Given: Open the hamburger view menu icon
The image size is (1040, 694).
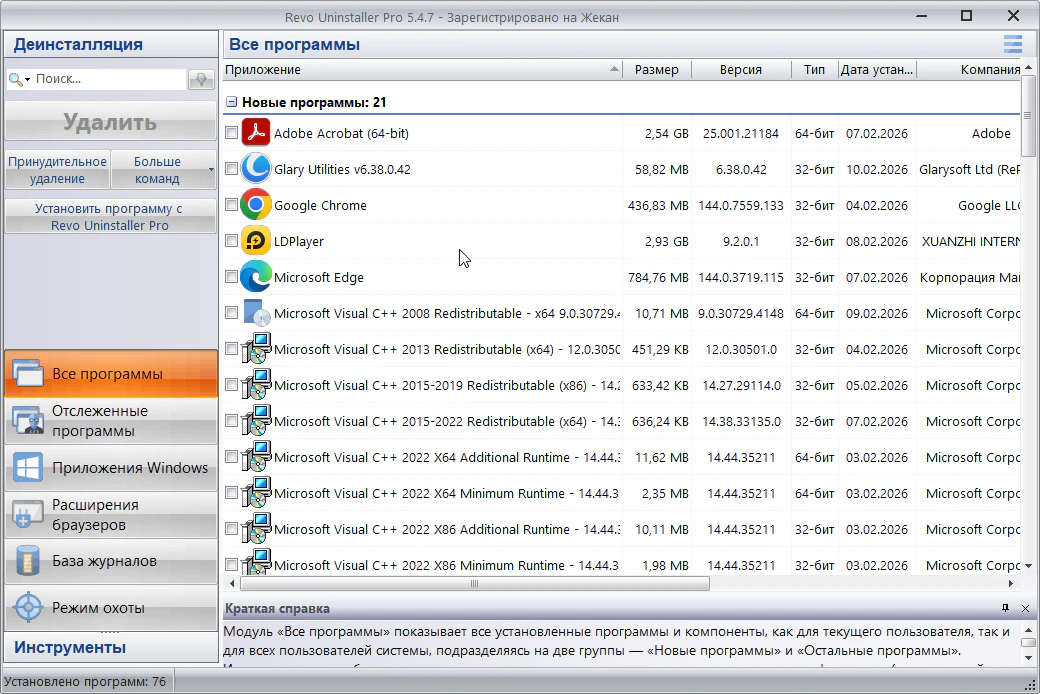Looking at the screenshot, I should (x=1012, y=44).
